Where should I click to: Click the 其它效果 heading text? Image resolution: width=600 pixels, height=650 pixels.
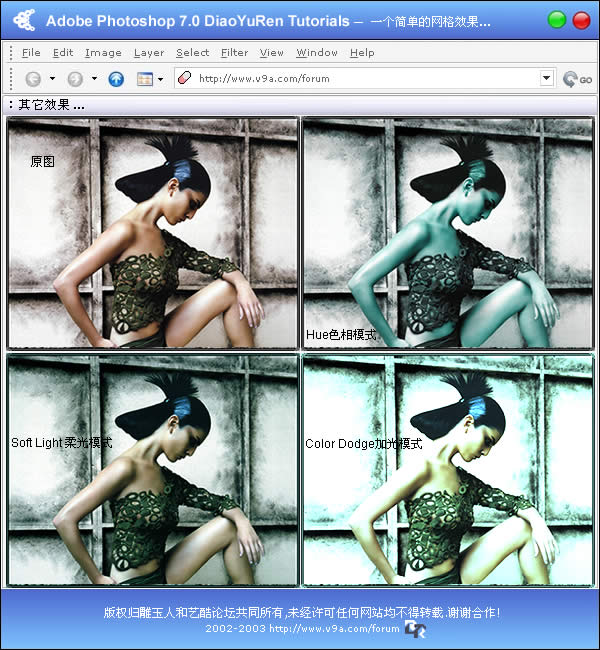[51, 105]
